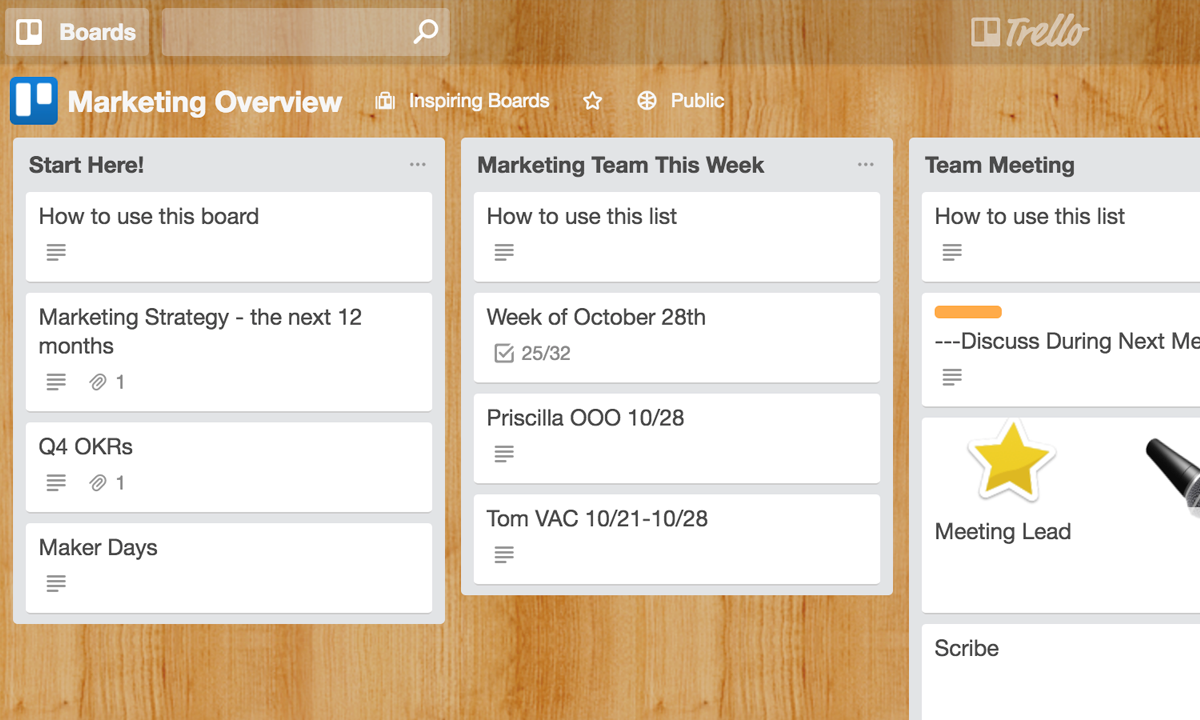Click the Public globe icon

point(648,100)
